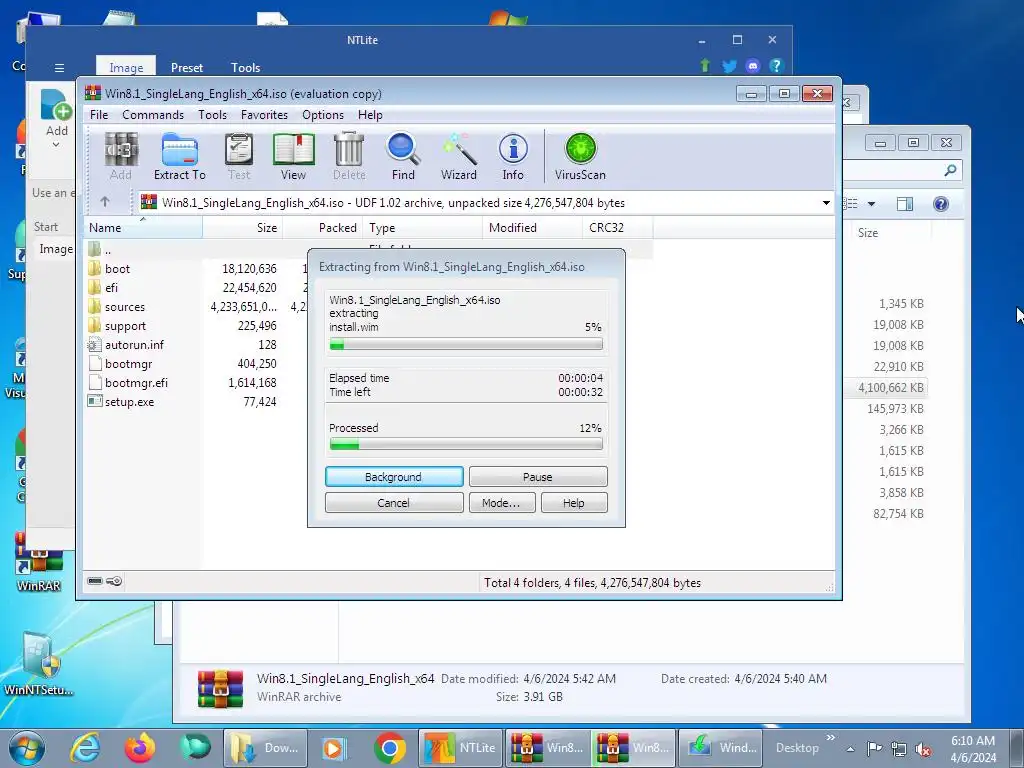Screen dimensions: 1024x768
Task: Click the Explorer search magnifier icon
Action: 950,170
